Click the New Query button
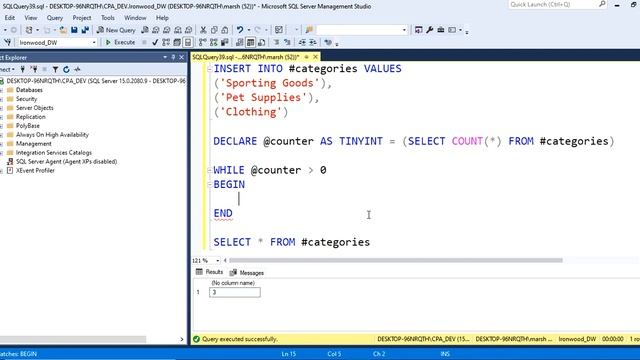The width and height of the screenshot is (640, 360). click(116, 30)
